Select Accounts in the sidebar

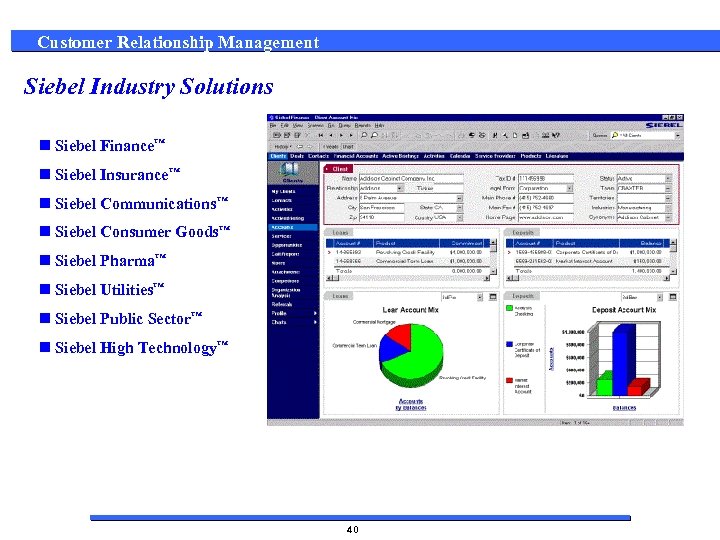(293, 227)
